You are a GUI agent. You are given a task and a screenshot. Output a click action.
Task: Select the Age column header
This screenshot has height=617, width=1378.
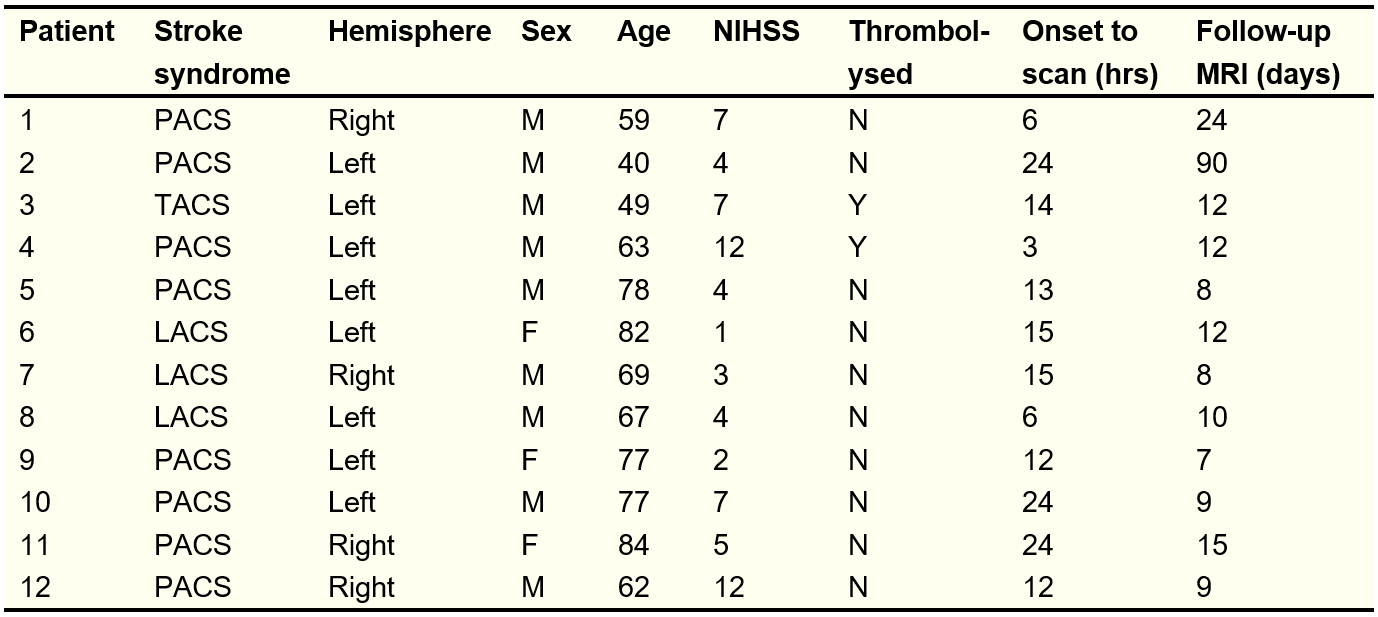point(643,32)
